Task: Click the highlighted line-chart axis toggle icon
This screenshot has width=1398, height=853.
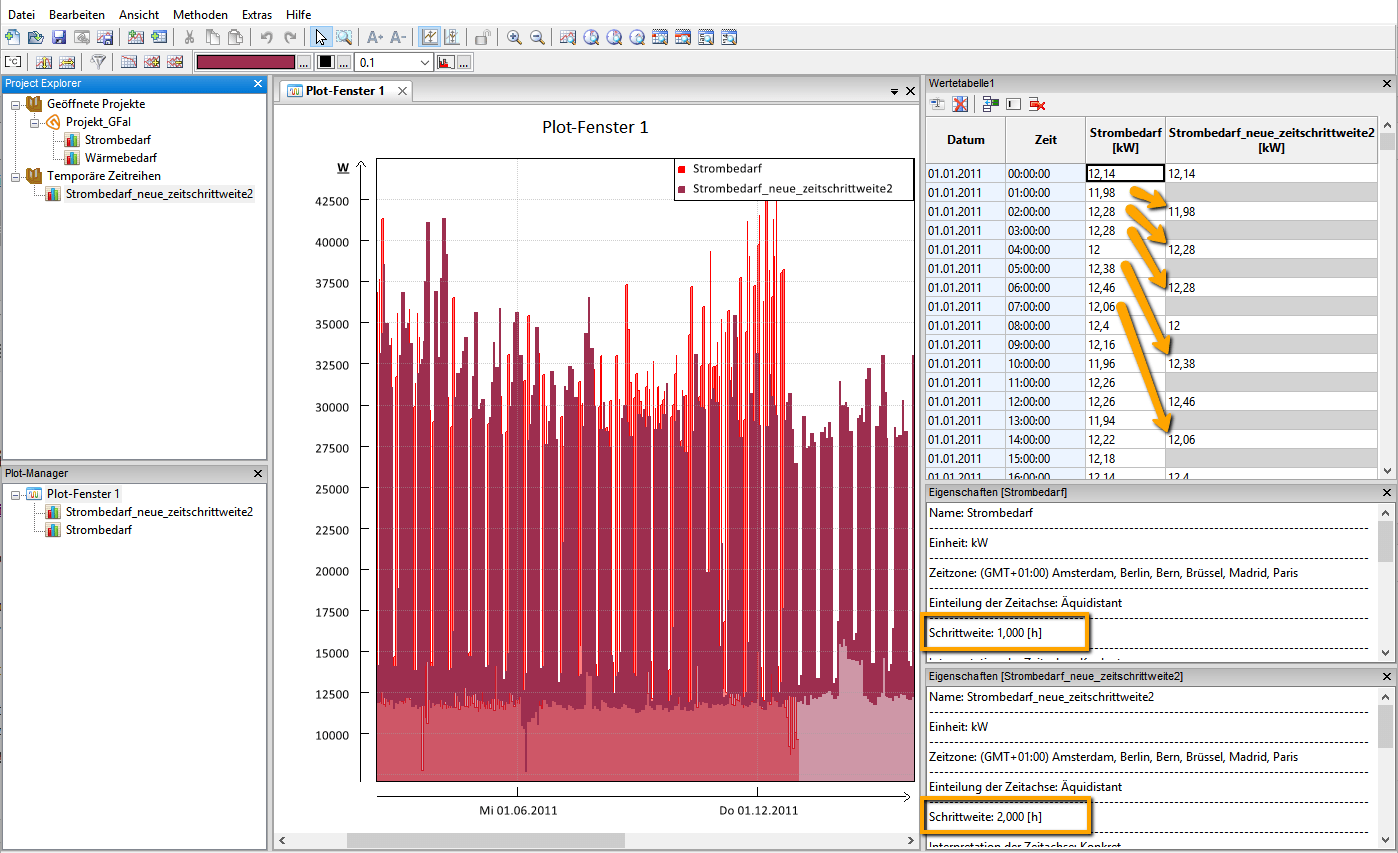Action: 428,37
